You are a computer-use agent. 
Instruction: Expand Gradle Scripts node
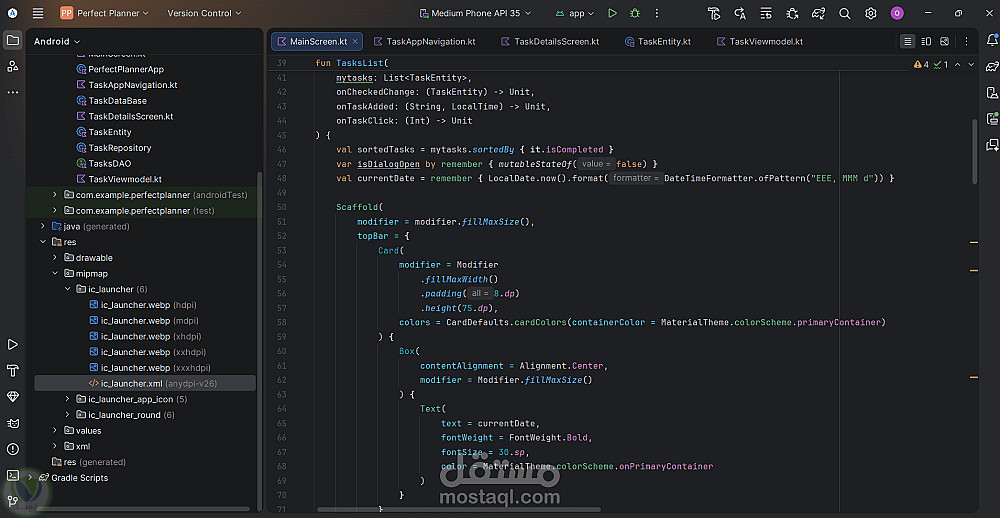pos(30,477)
